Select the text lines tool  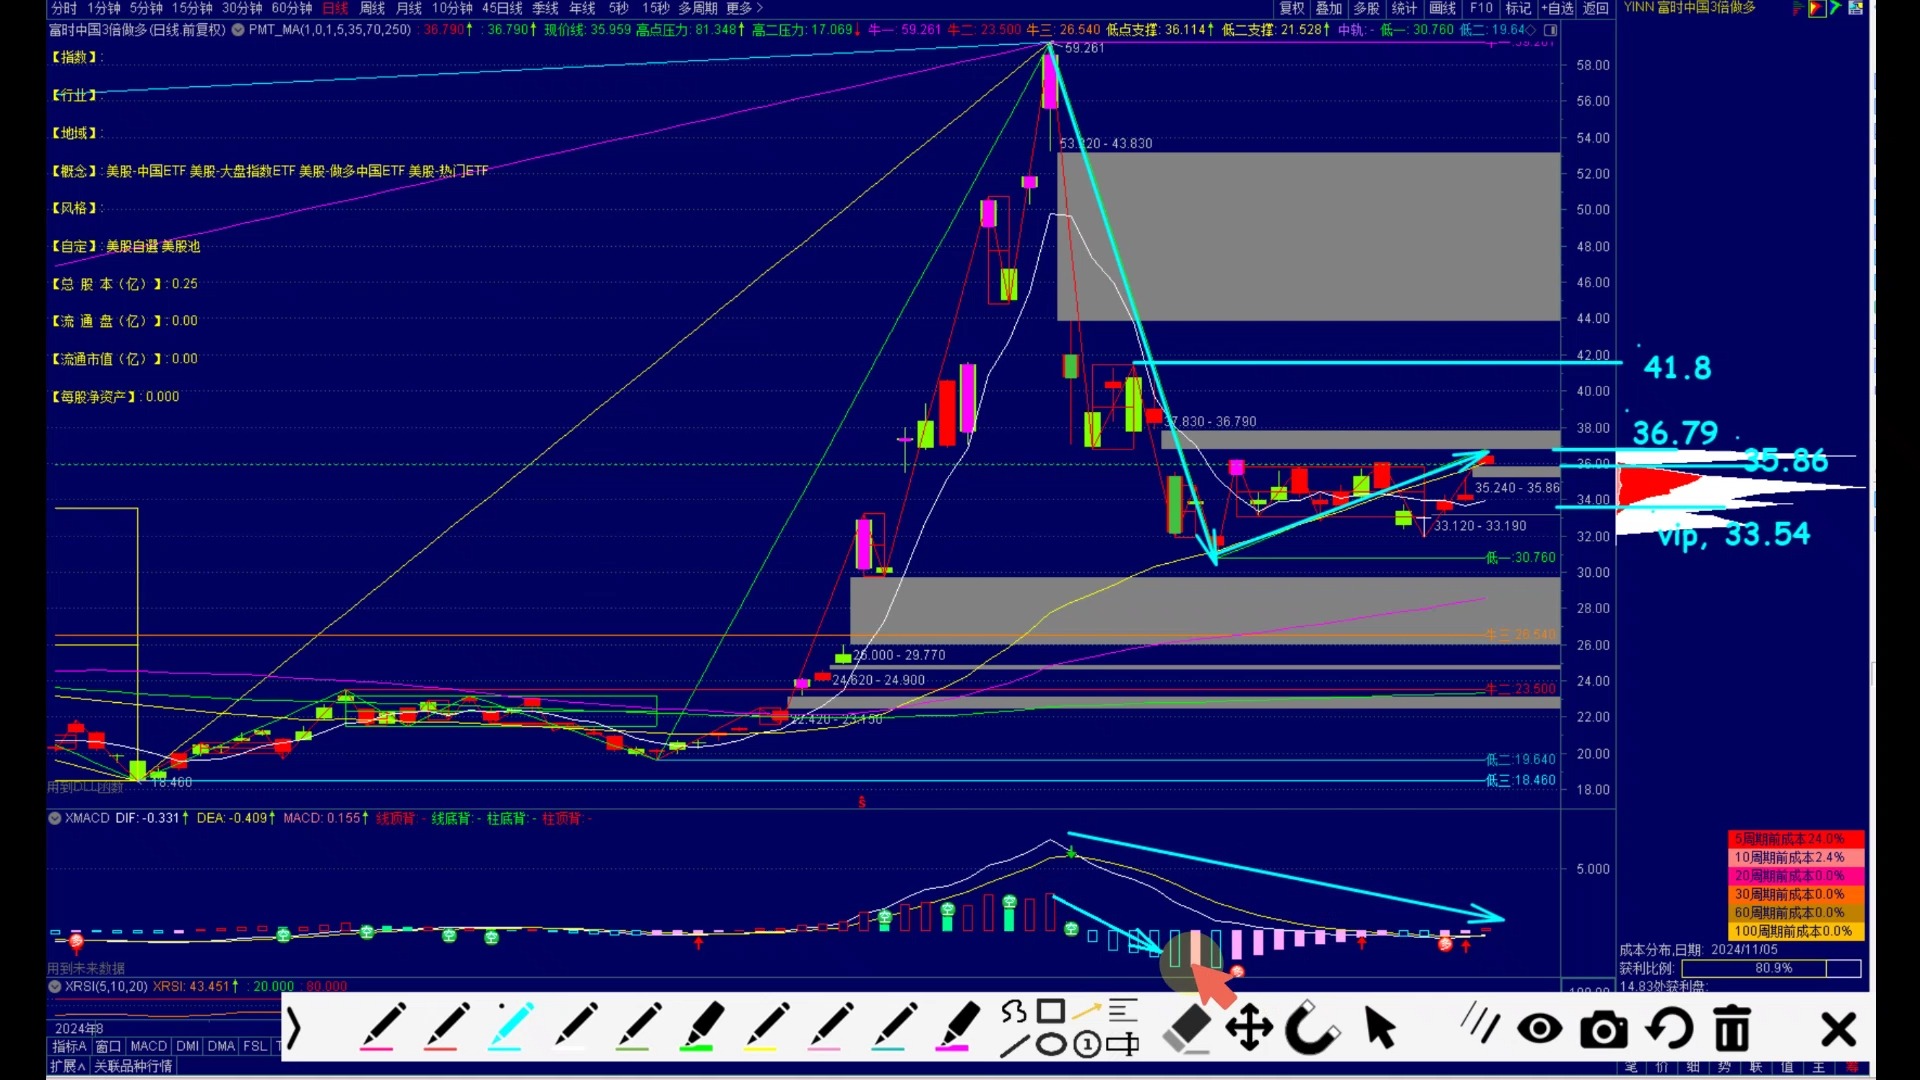(1123, 1011)
